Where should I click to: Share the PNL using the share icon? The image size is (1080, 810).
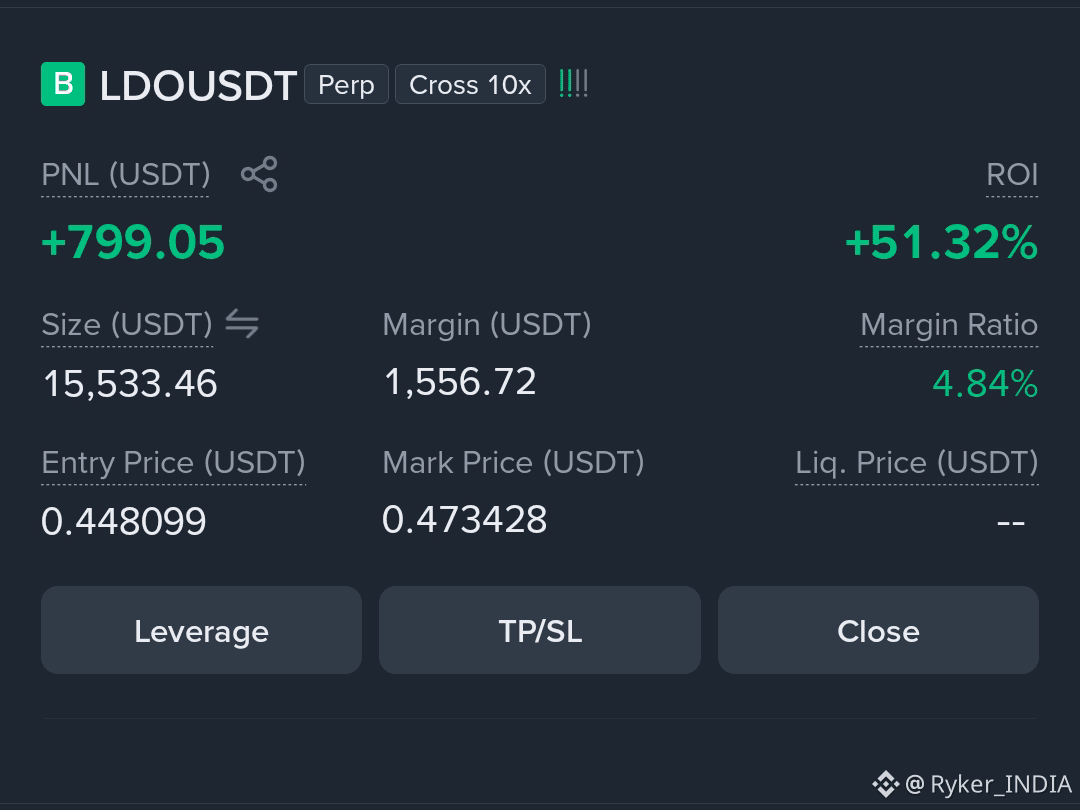tap(259, 174)
